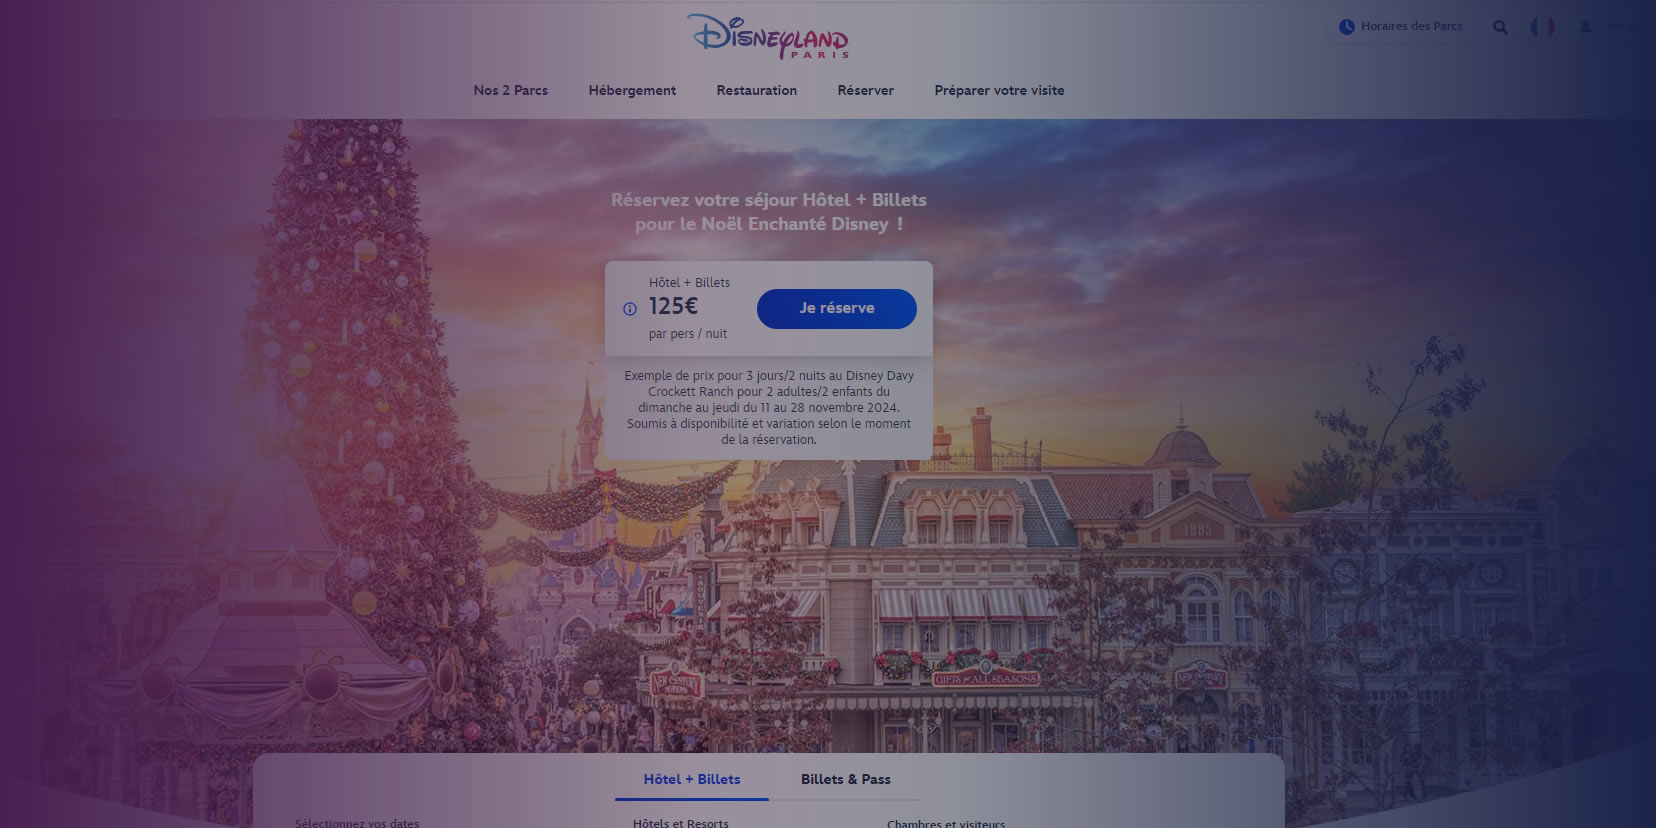Click the clock icon for park hours
The image size is (1656, 828).
pos(1347,27)
